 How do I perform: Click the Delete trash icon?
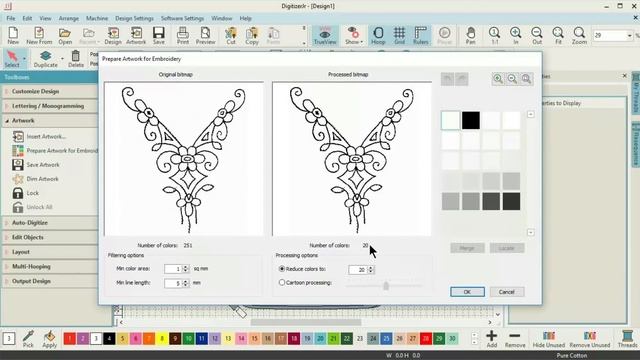(x=76, y=58)
